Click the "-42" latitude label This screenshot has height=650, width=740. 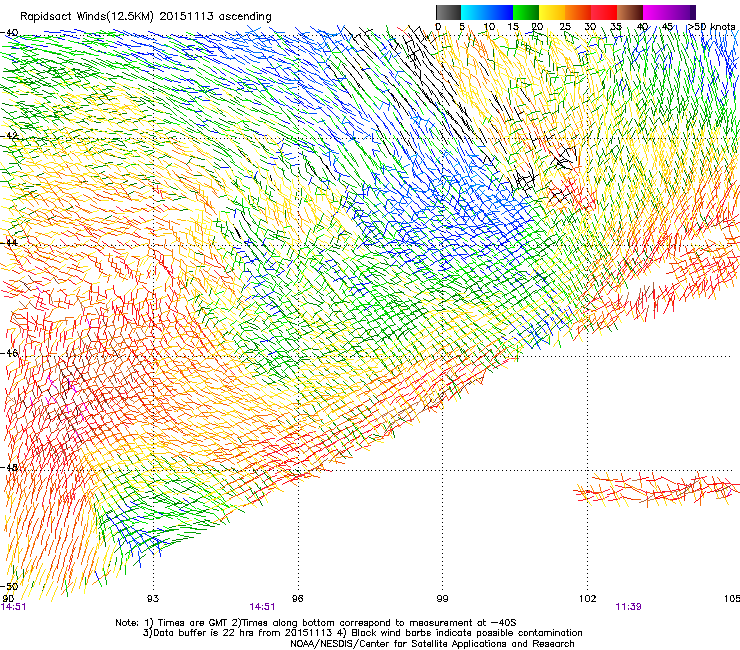click(x=9, y=135)
